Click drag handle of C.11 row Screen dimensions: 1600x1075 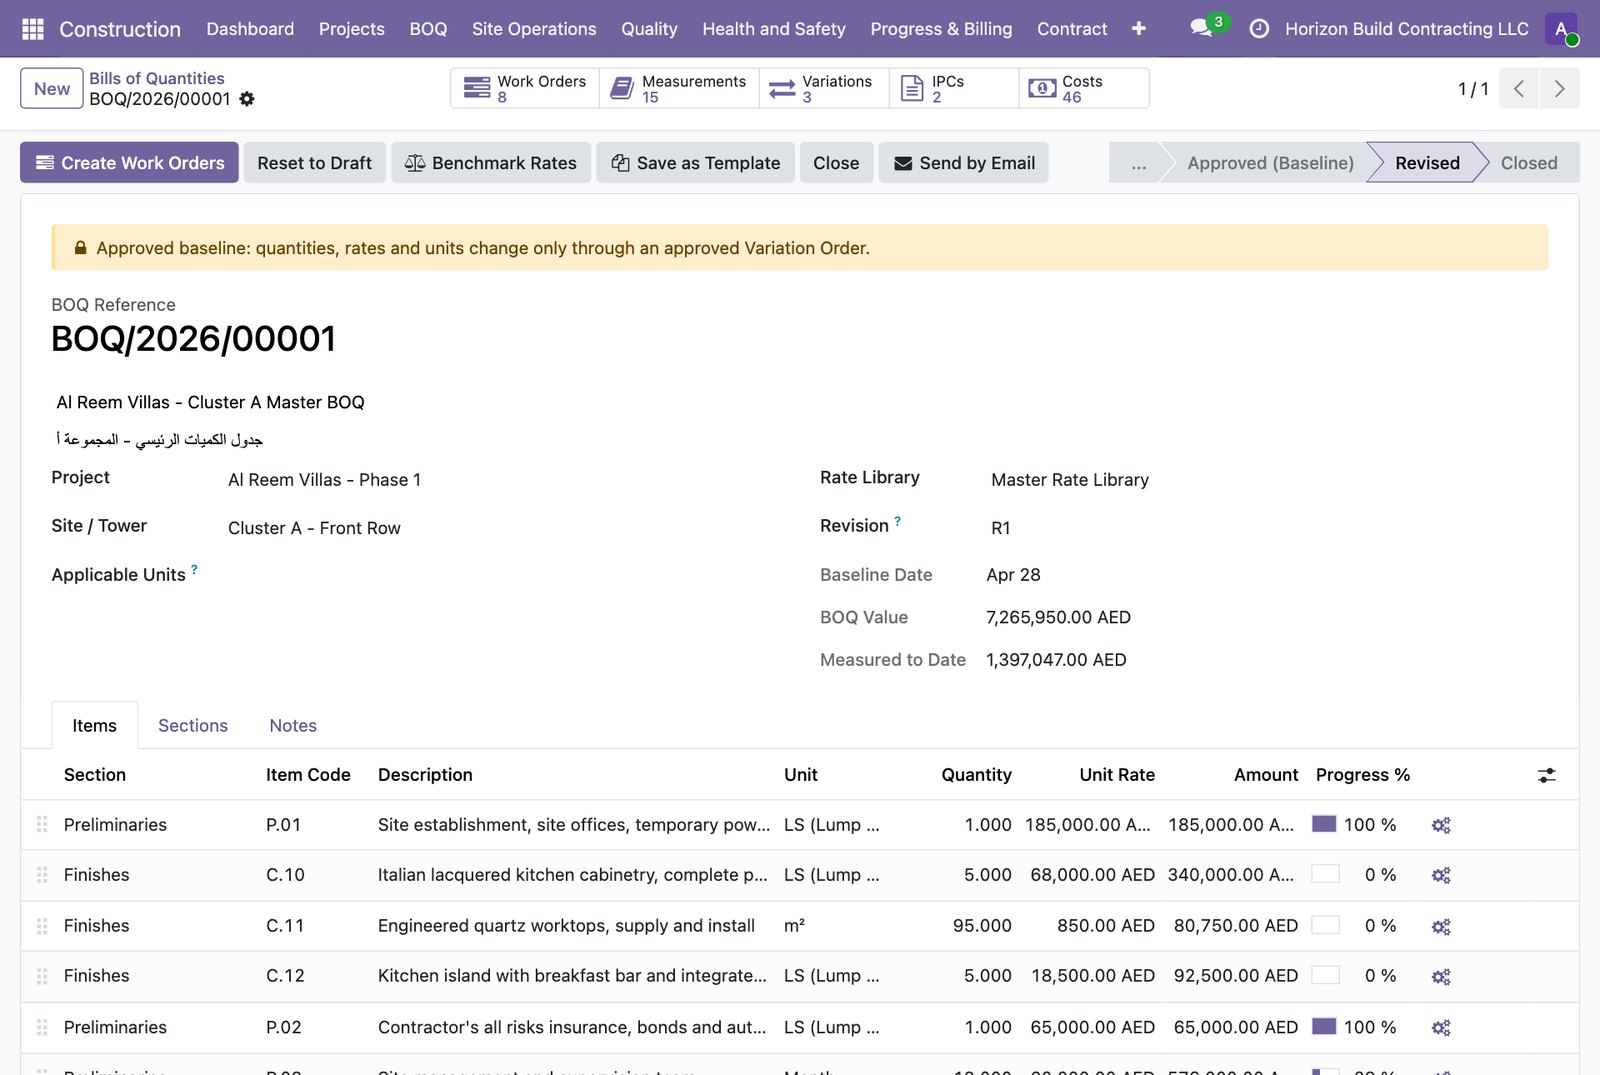(x=42, y=926)
